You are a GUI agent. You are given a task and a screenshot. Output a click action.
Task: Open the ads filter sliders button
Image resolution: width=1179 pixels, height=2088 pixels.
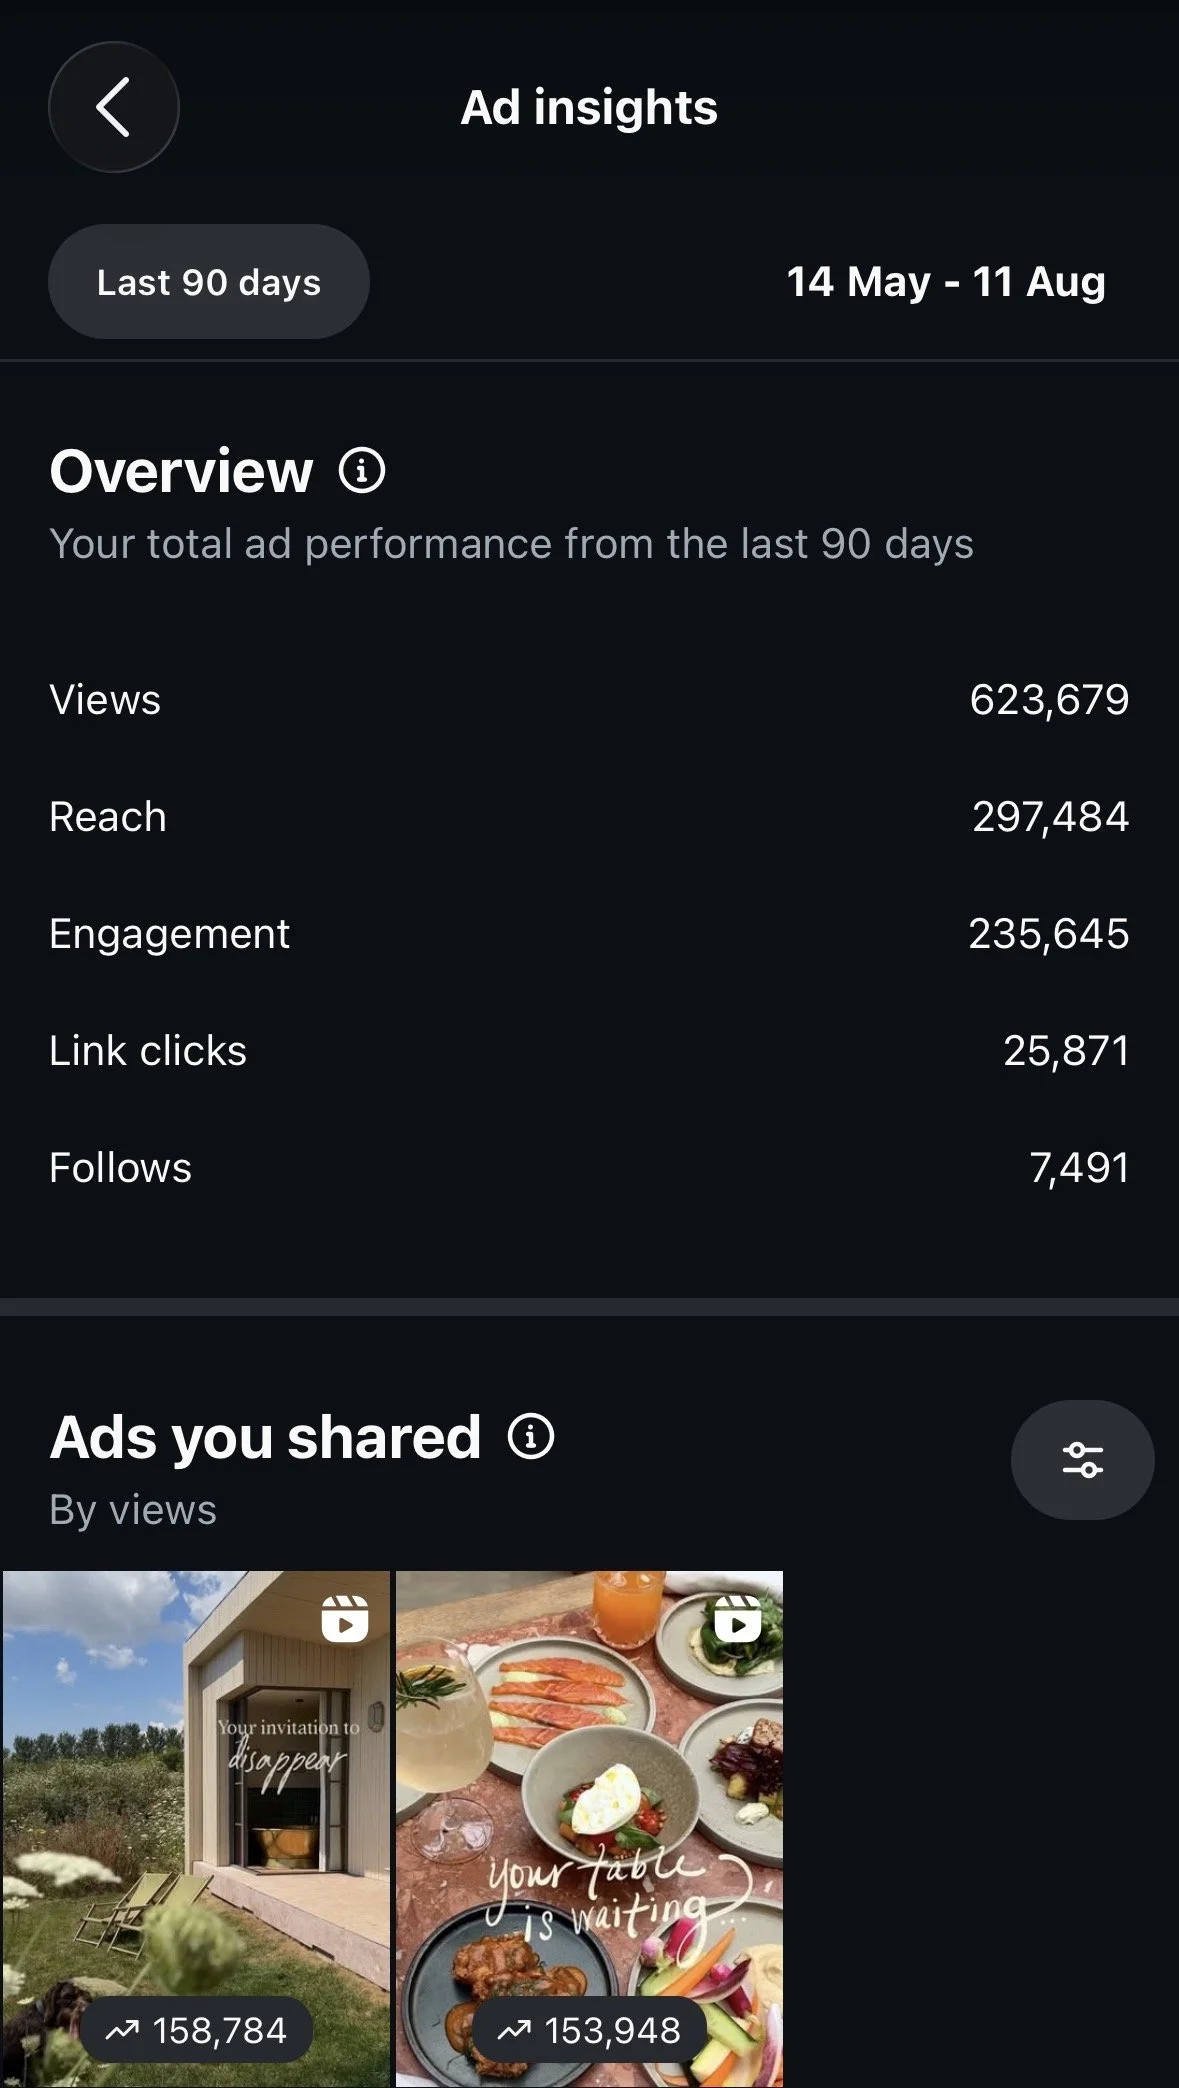pos(1082,1460)
